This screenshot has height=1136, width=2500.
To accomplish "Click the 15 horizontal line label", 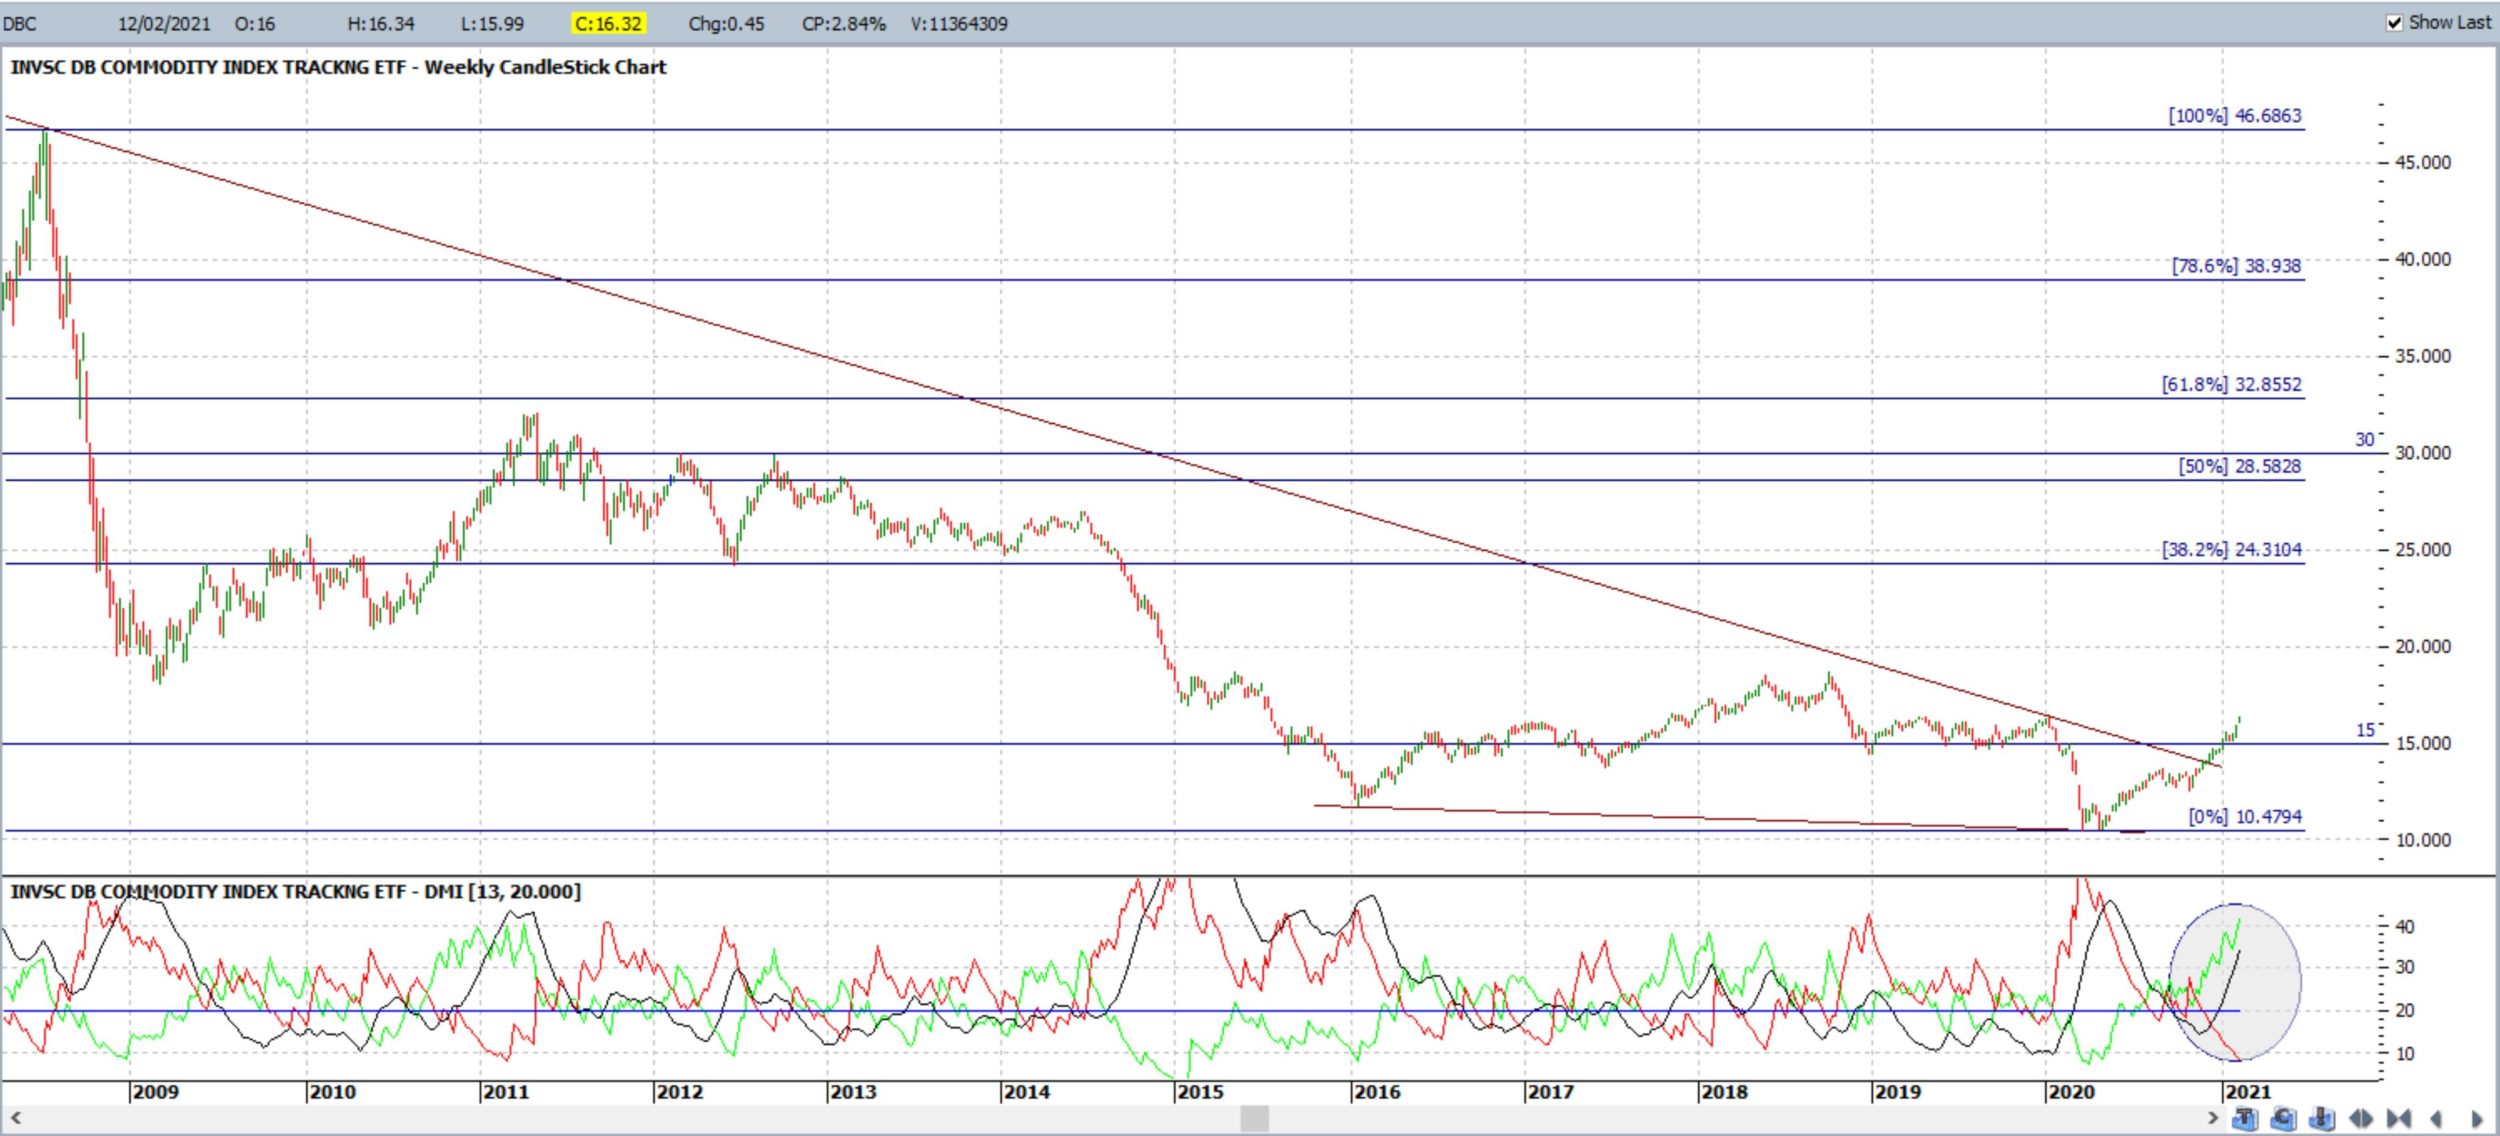I will click(x=2365, y=731).
